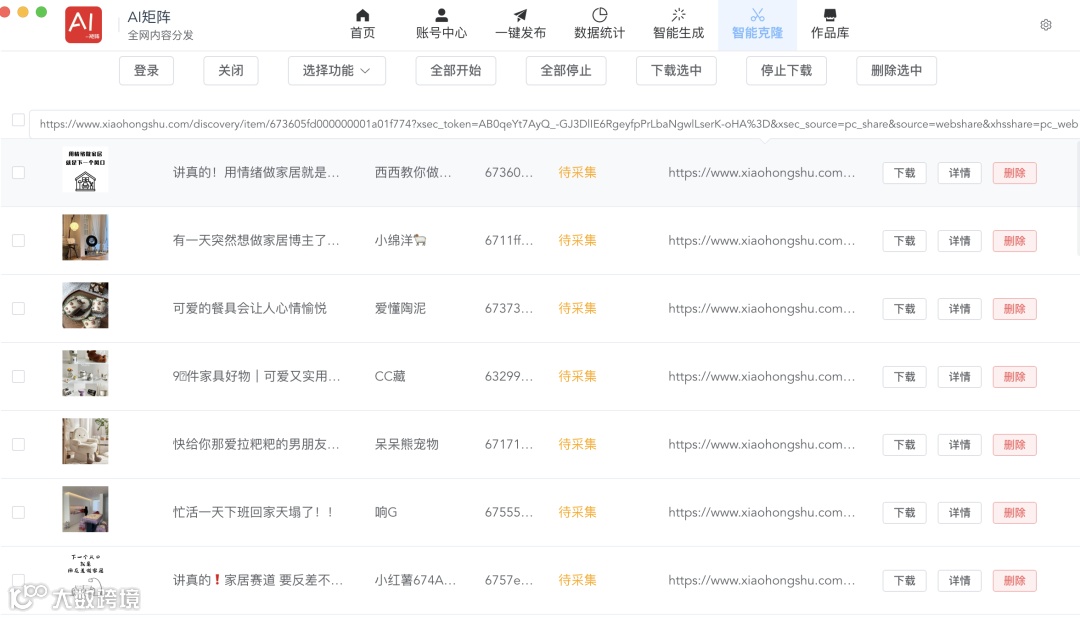
Task: View 详情 for 响G row
Action: [x=959, y=513]
